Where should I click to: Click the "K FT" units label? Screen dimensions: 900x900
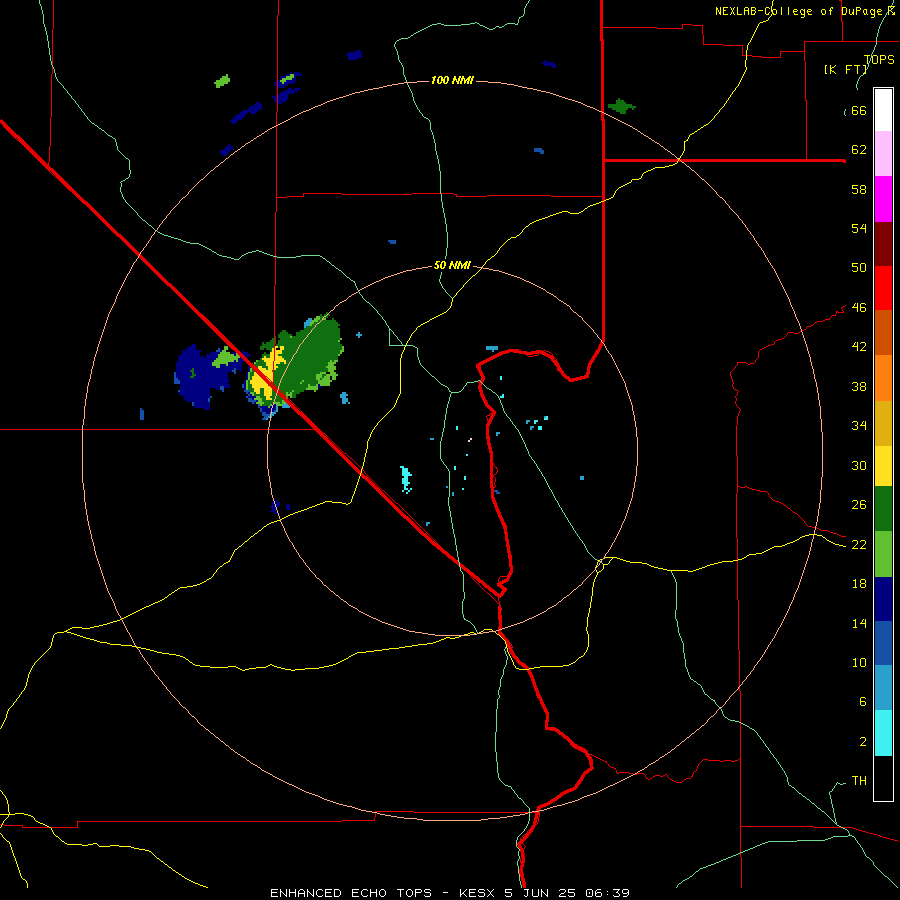click(846, 69)
